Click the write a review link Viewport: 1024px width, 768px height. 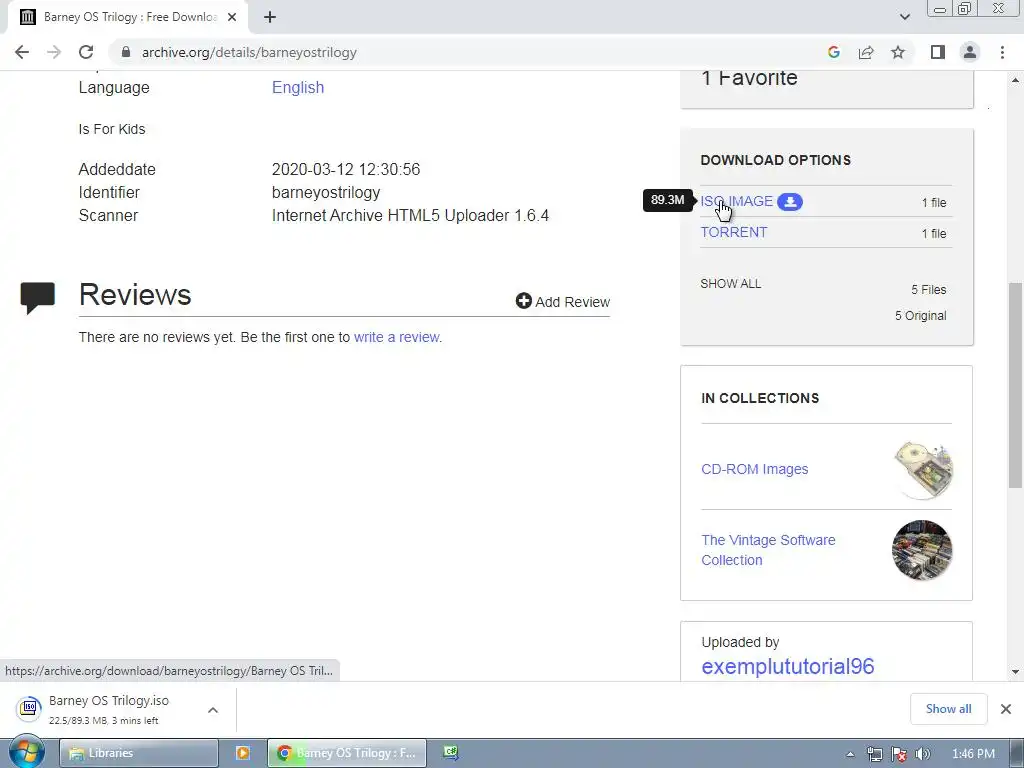[x=396, y=337]
